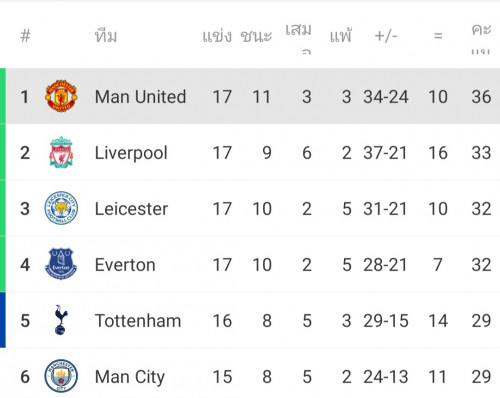This screenshot has height=398, width=500.
Task: Click the ทีม column header
Action: point(106,35)
